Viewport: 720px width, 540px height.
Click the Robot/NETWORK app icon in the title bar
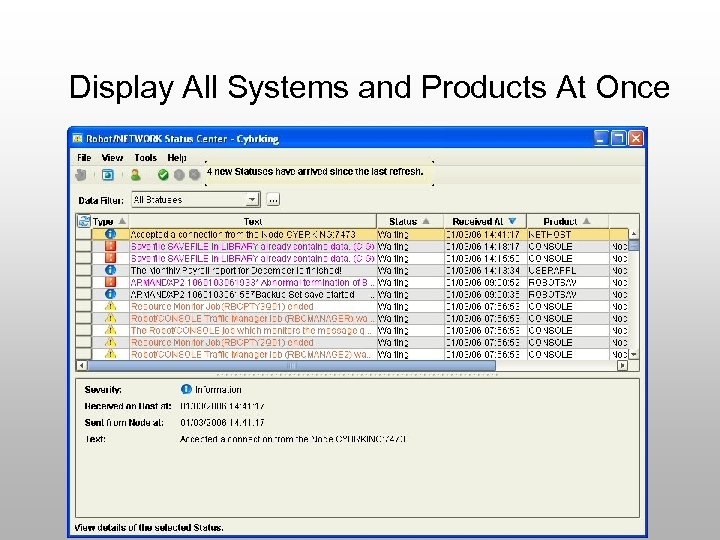click(78, 138)
